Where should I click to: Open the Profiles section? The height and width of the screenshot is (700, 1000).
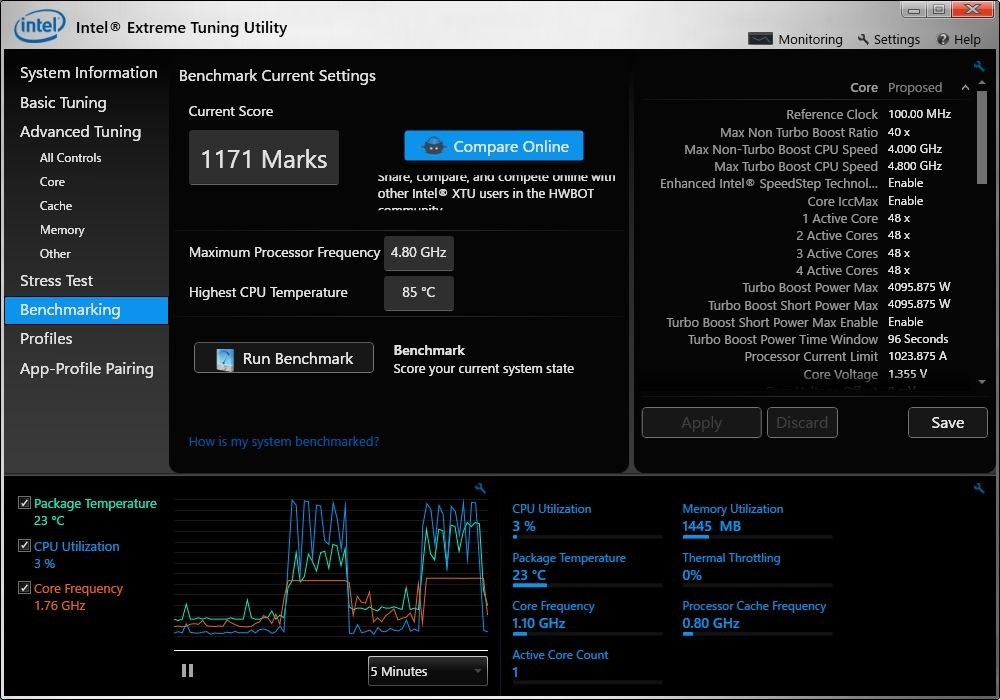46,339
